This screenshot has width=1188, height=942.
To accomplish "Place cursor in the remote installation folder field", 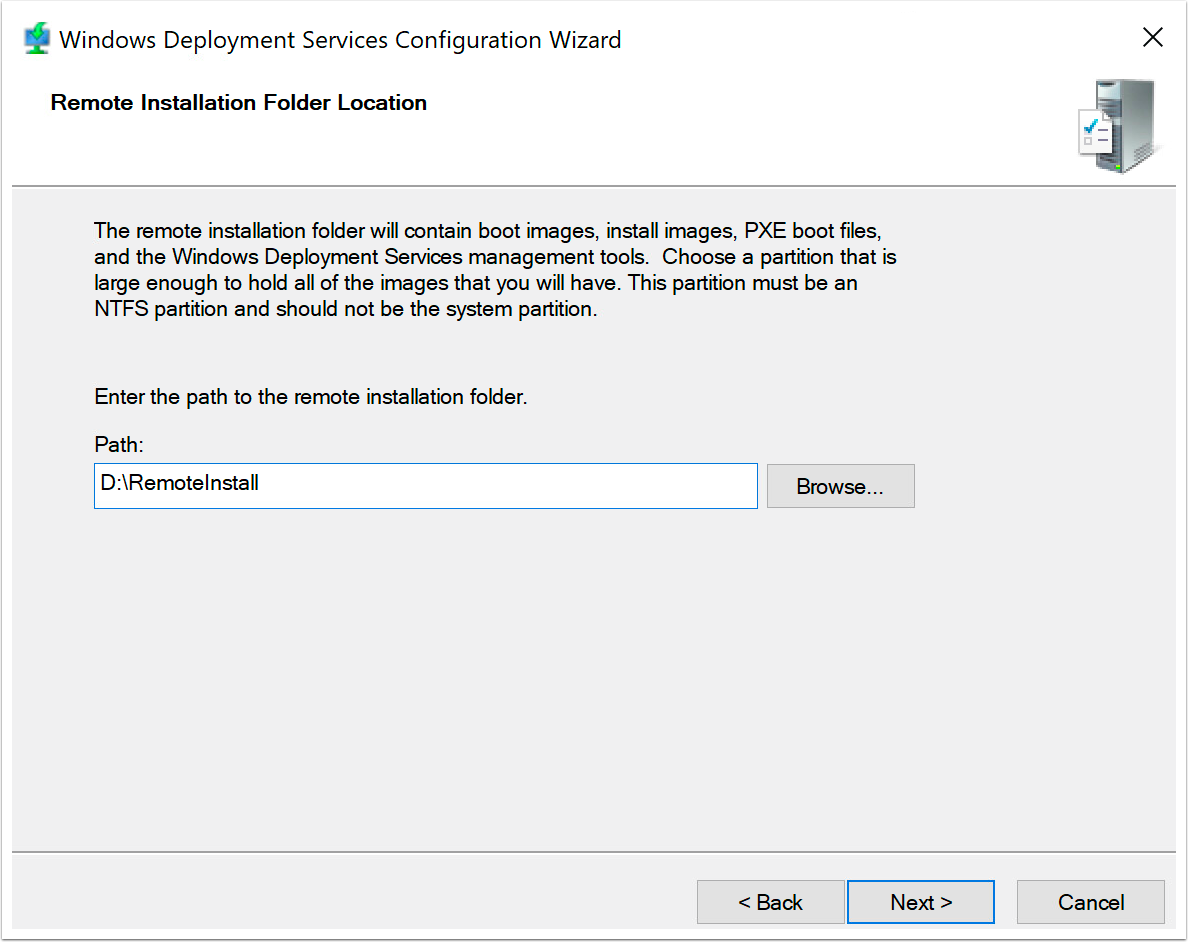I will 425,486.
